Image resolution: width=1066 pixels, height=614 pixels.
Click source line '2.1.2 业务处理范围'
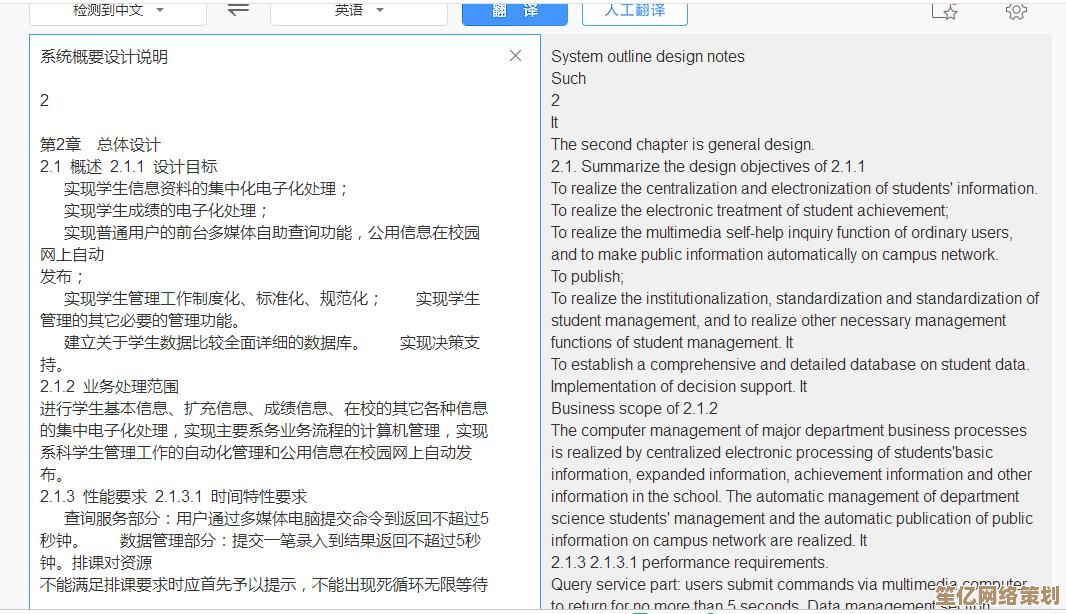110,385
